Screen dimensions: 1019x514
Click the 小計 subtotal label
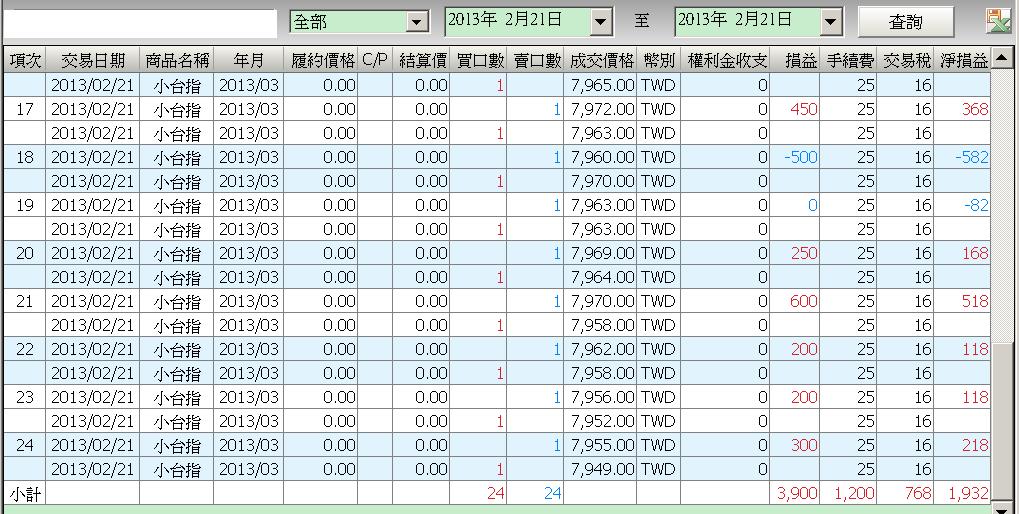pyautogui.click(x=25, y=494)
